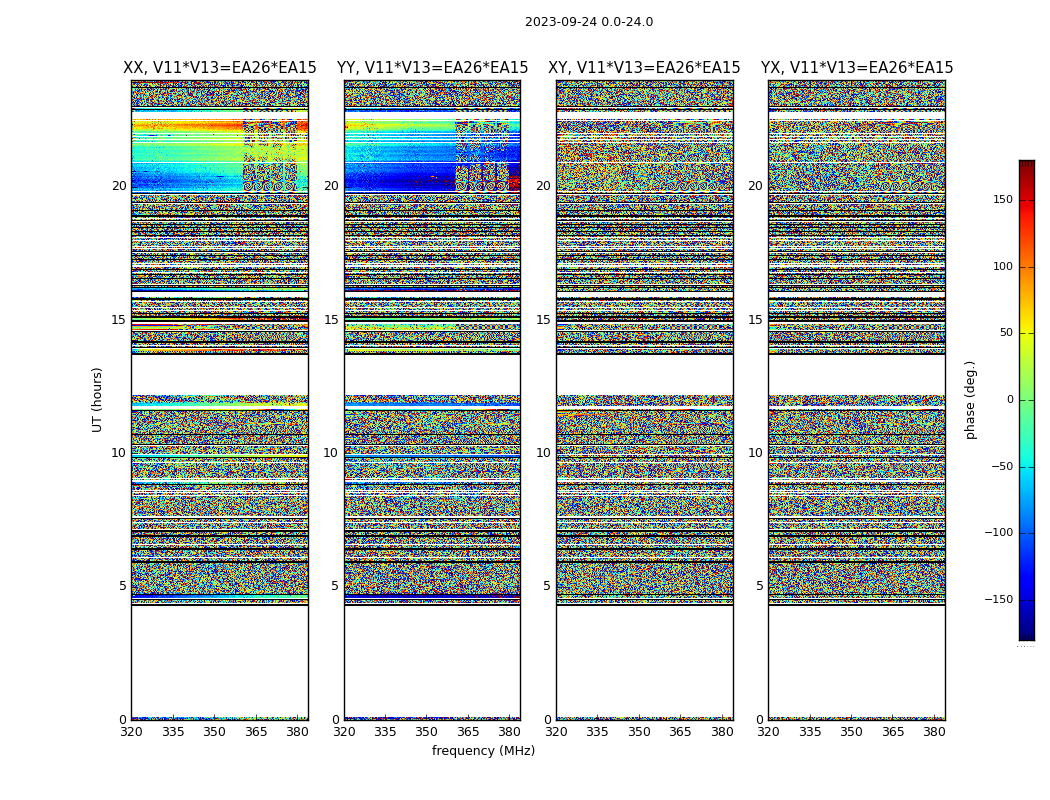The width and height of the screenshot is (1050, 800).
Task: Click the frequency (MHz) x-axis label
Action: [x=483, y=751]
